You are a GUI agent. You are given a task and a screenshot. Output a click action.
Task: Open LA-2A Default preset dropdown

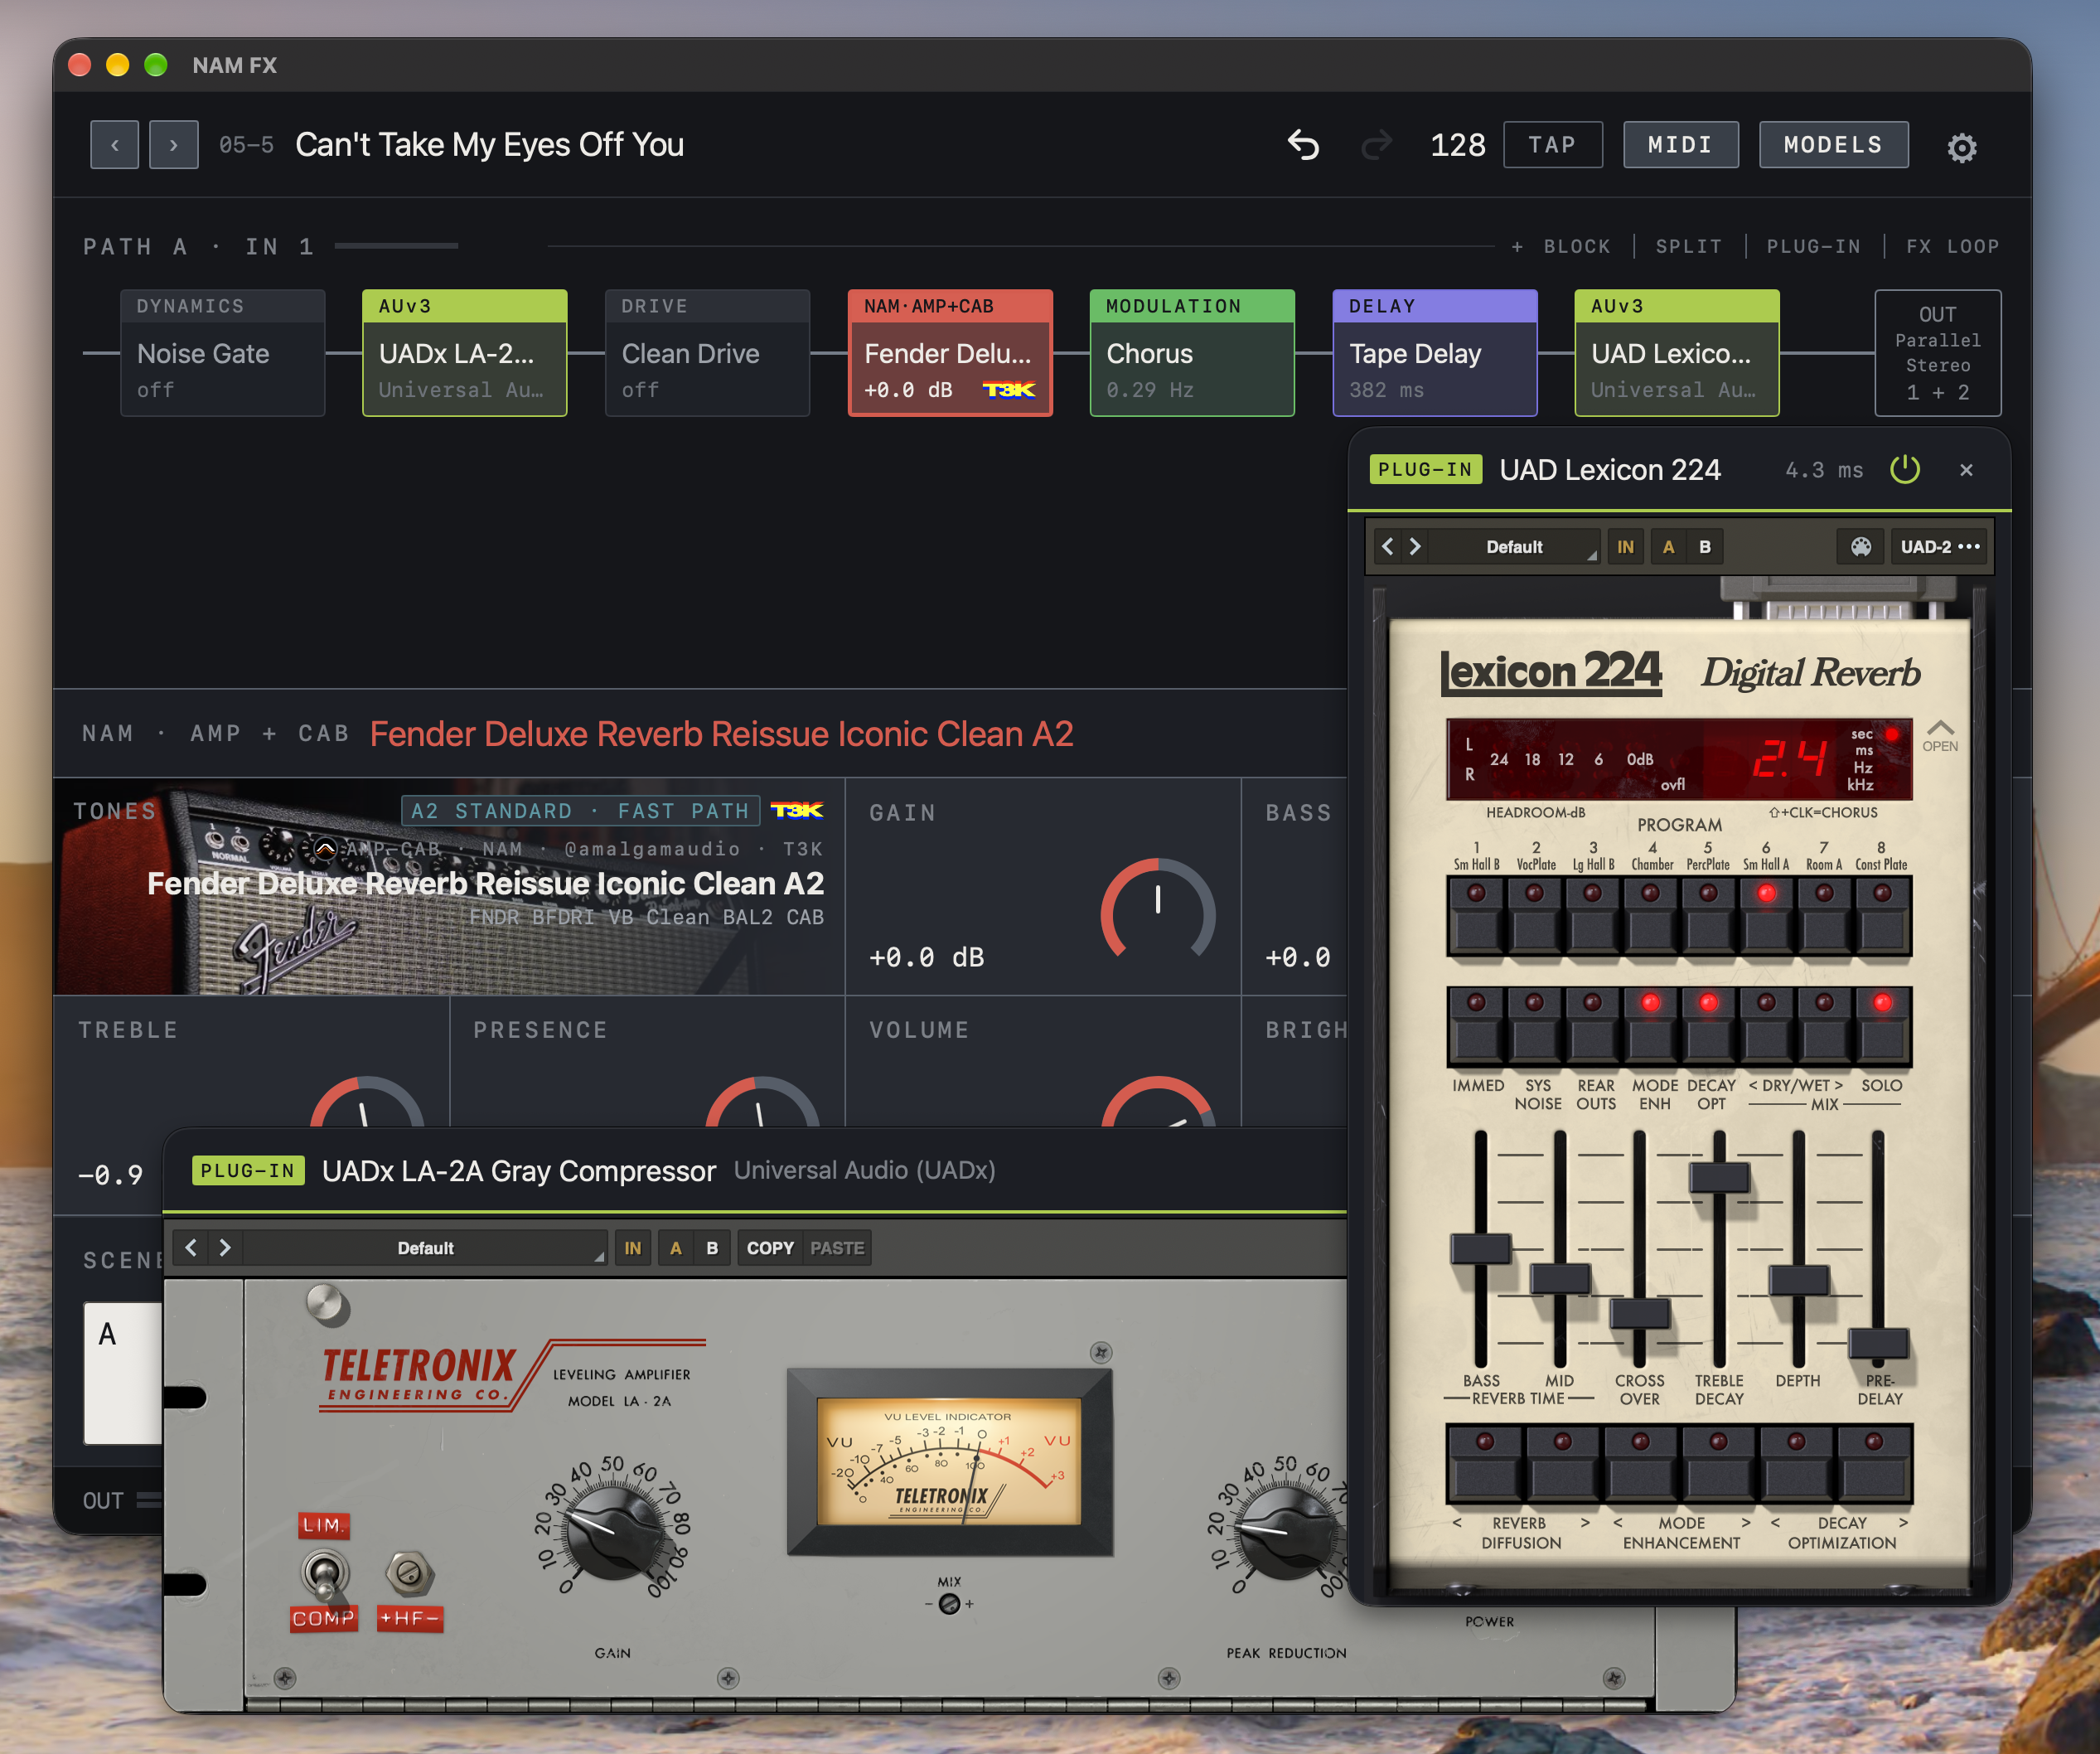(x=426, y=1248)
